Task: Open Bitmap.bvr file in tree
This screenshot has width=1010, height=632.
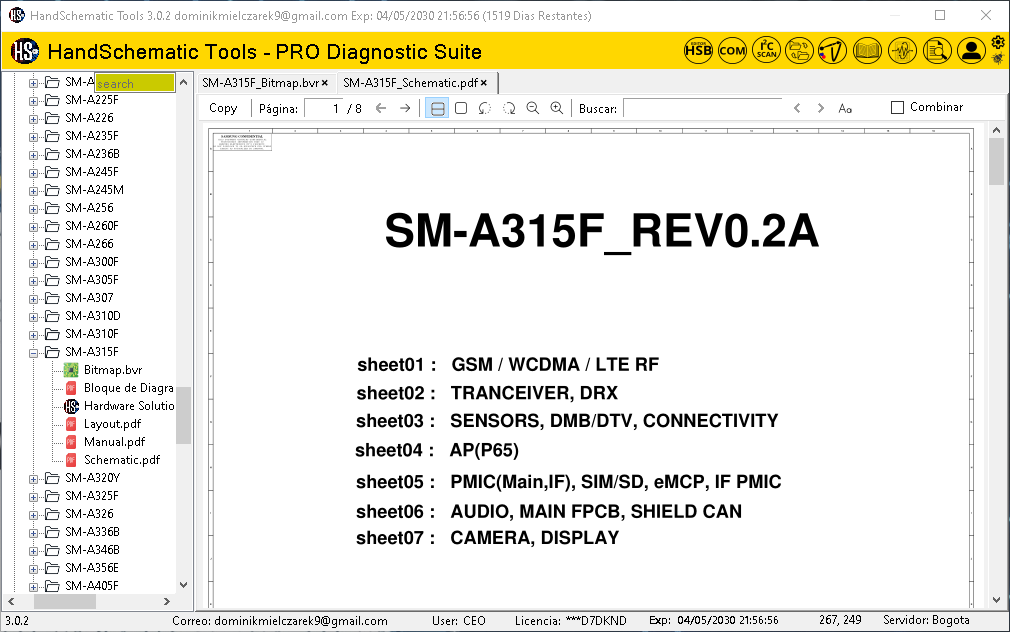Action: tap(113, 370)
